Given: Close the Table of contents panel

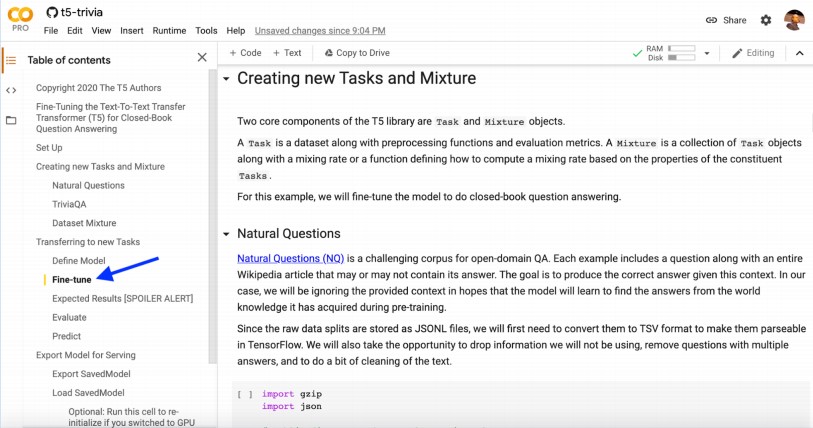Looking at the screenshot, I should tap(202, 59).
